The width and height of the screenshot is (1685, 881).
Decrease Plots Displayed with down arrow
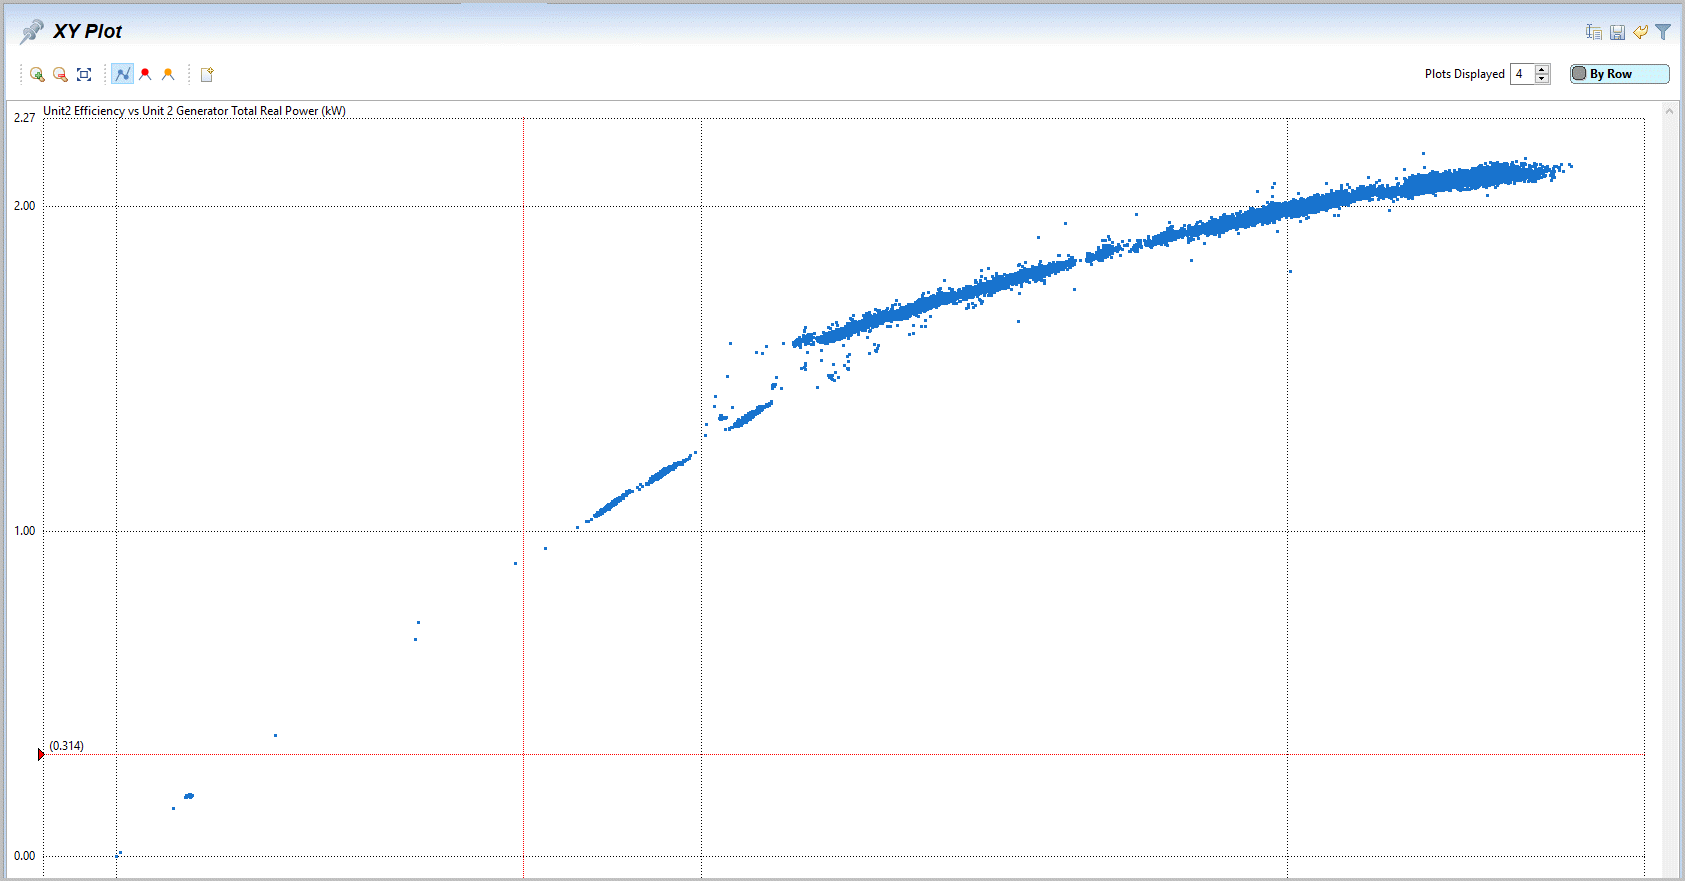tap(1542, 79)
